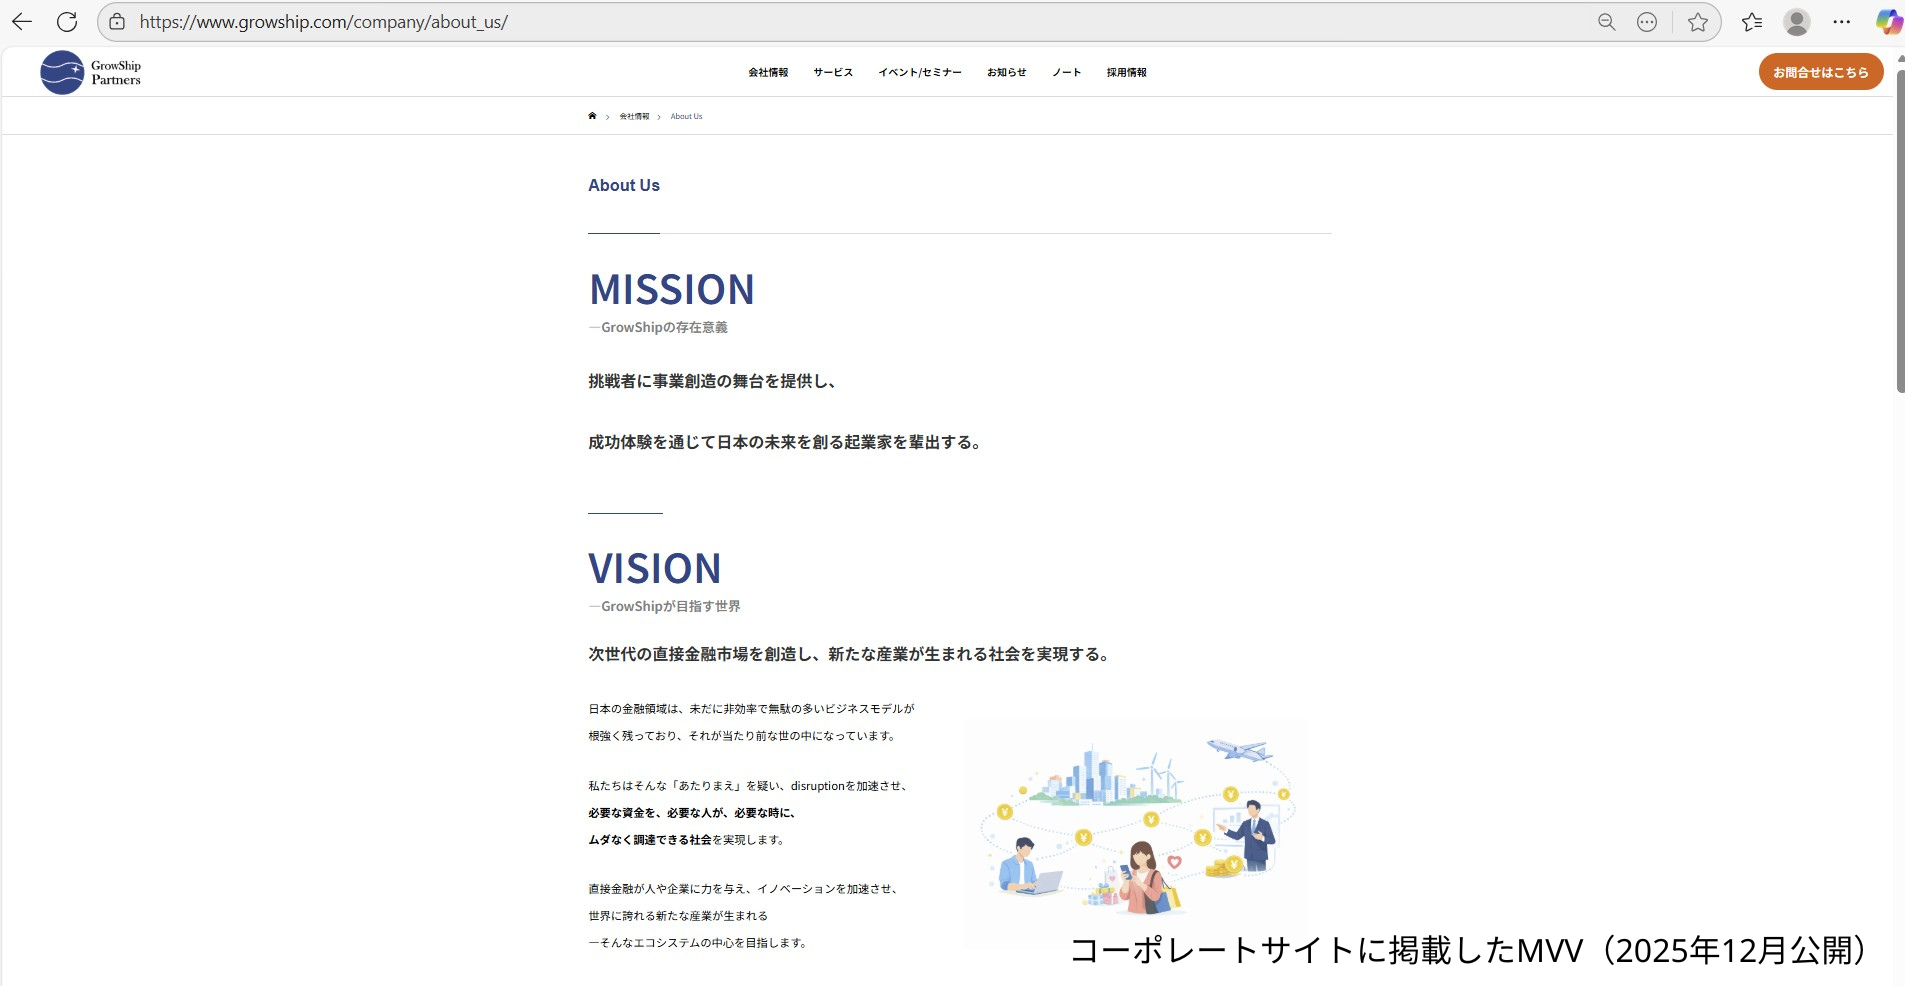Reload the page with refresh icon

pyautogui.click(x=67, y=22)
